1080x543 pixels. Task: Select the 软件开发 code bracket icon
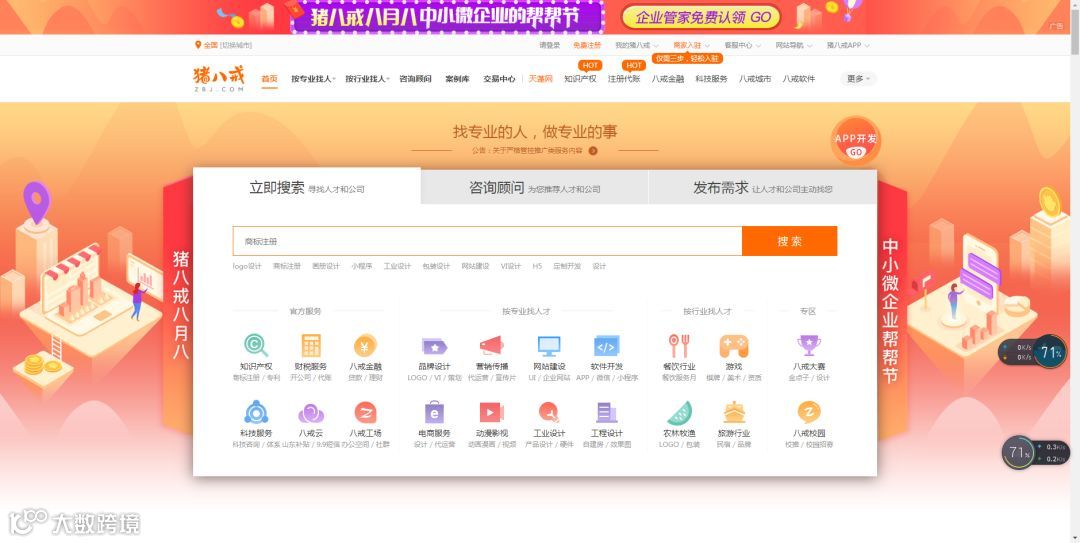(x=606, y=345)
